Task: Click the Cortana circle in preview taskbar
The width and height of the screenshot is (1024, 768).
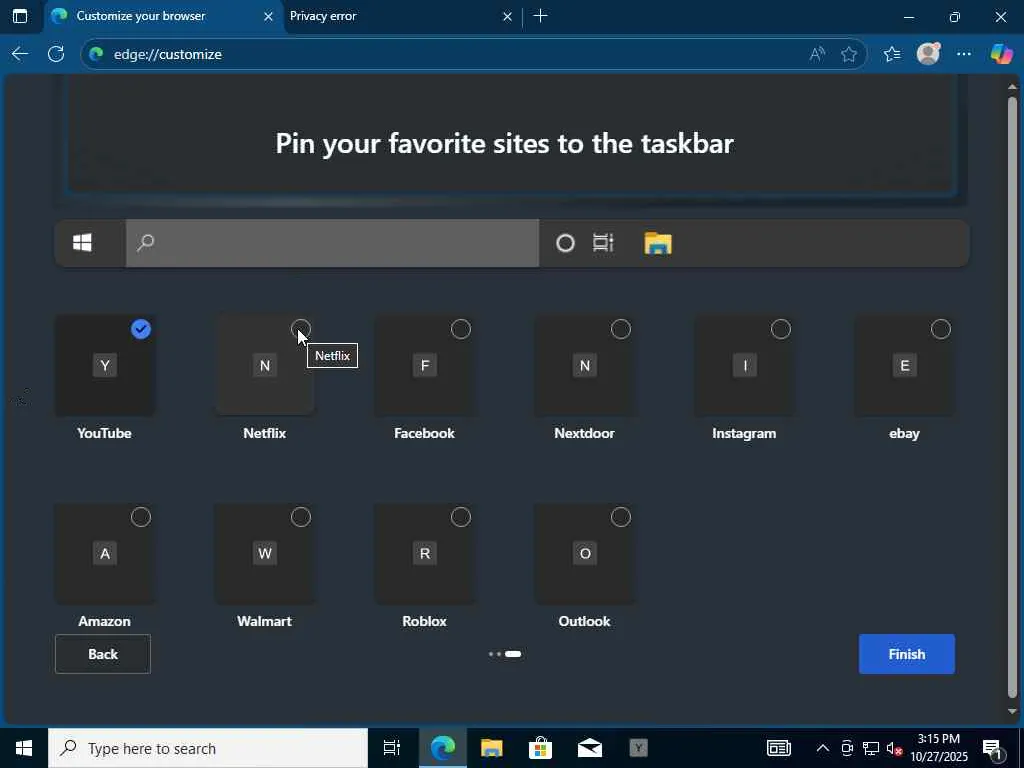Action: pyautogui.click(x=565, y=243)
